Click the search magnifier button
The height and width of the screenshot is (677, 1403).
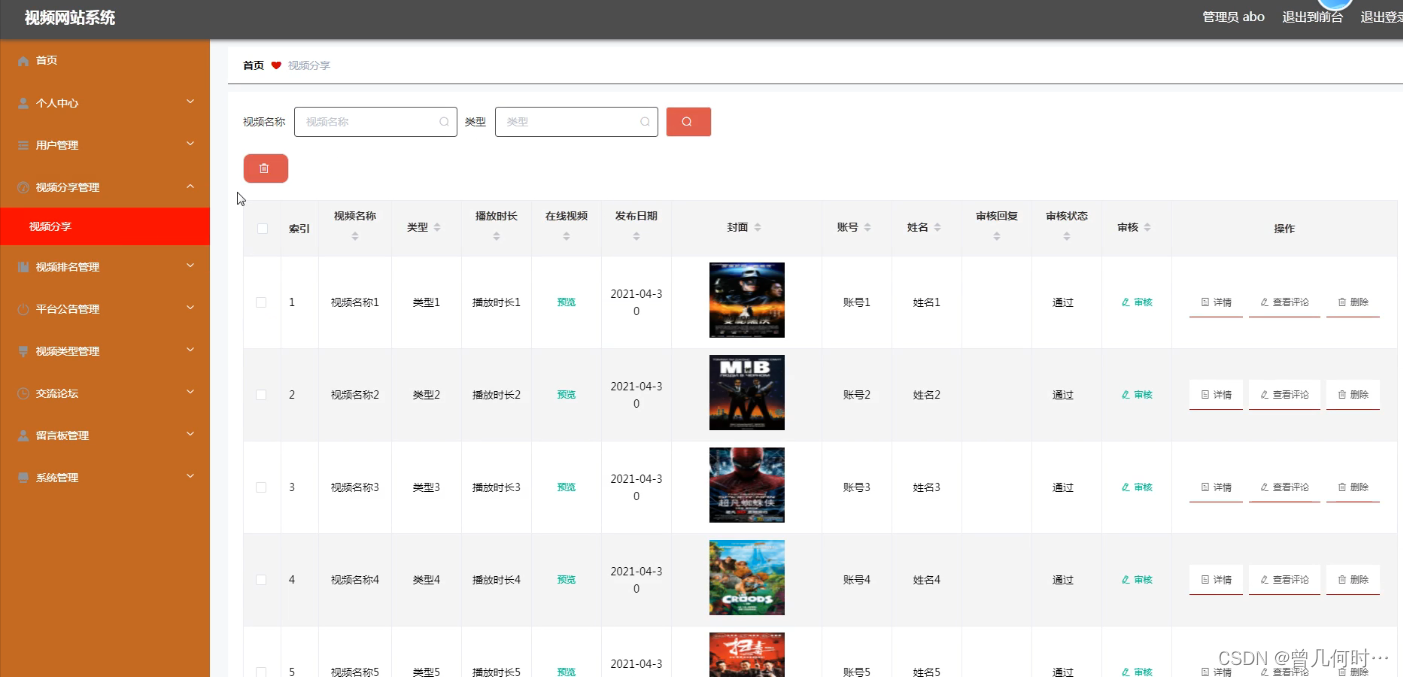[688, 121]
